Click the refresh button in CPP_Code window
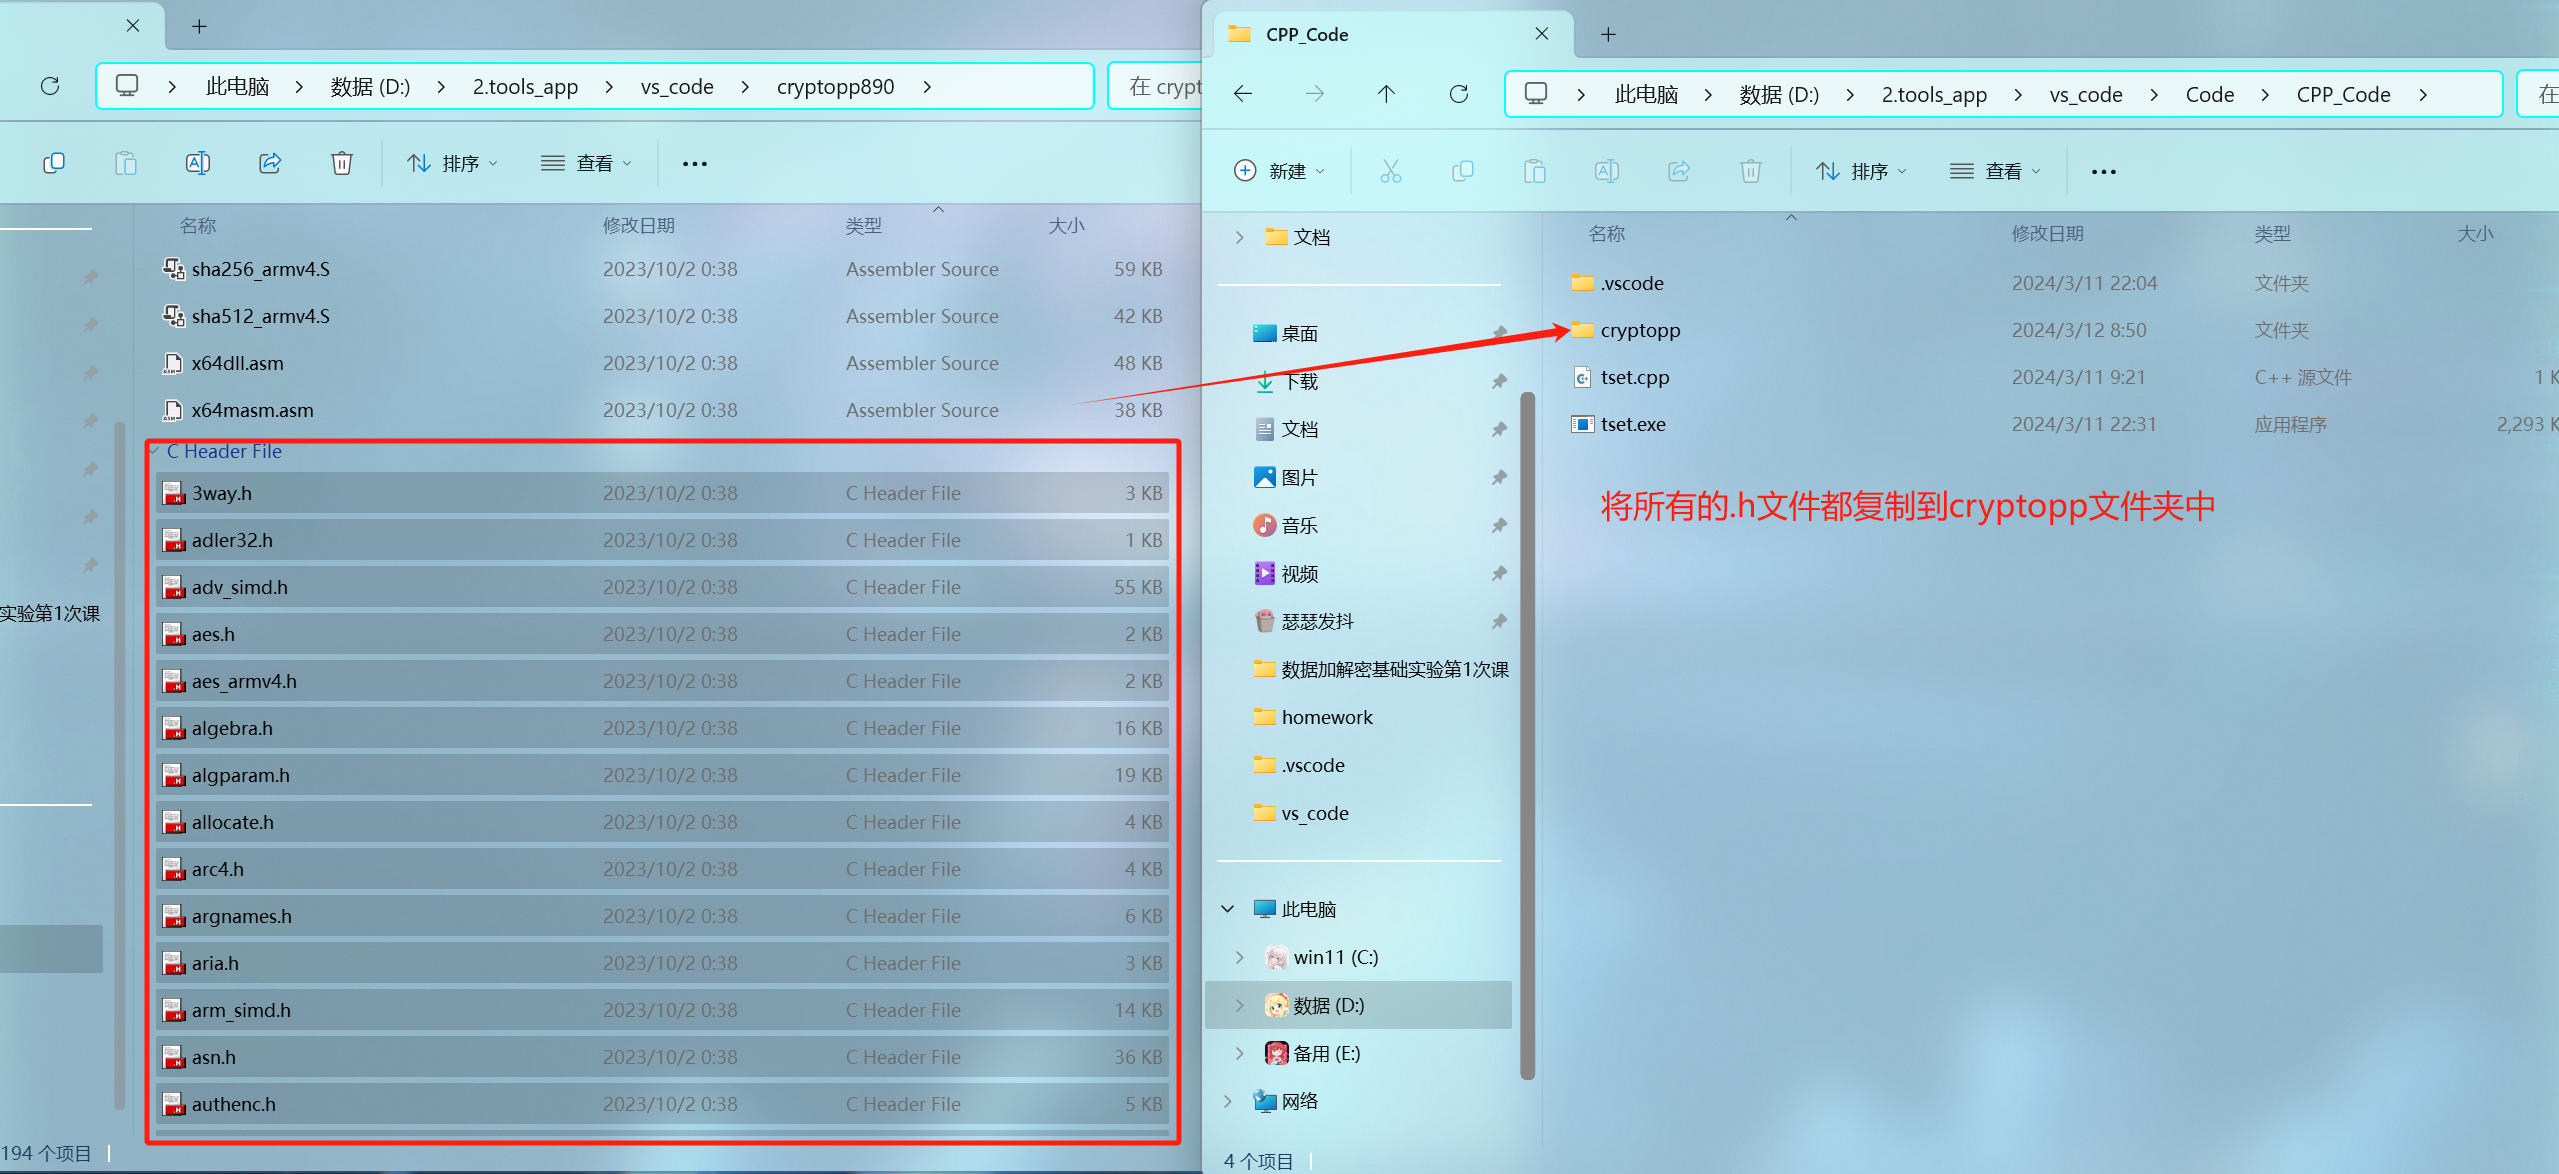This screenshot has width=2559, height=1174. pos(1459,94)
